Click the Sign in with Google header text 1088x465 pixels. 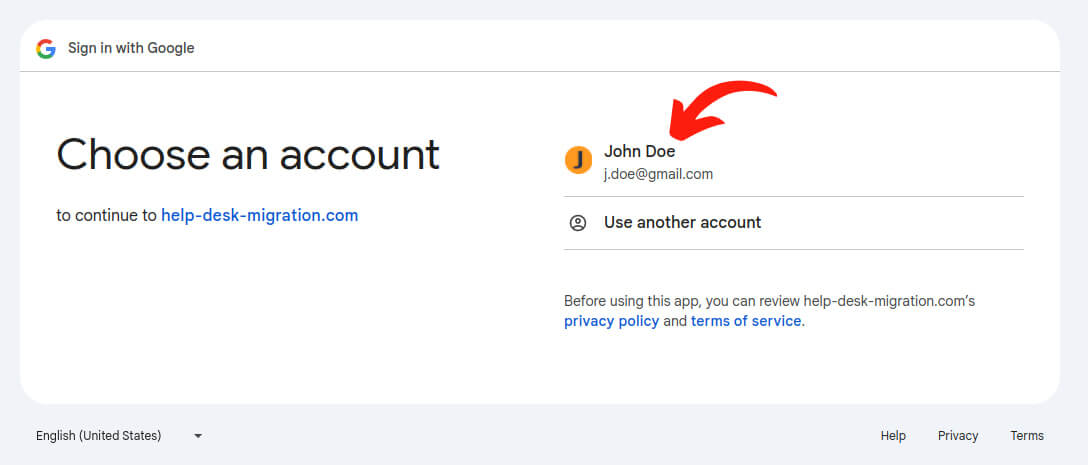tap(131, 48)
